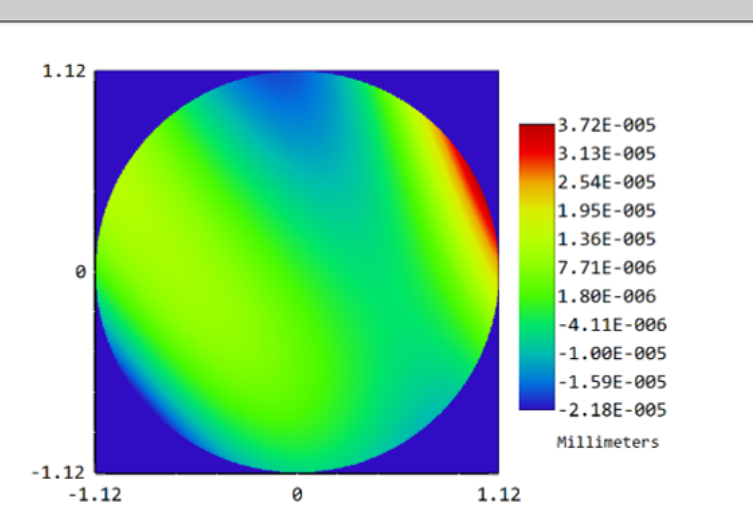Click the 7.71E-006 scale label
This screenshot has height=509, width=753.
[607, 267]
